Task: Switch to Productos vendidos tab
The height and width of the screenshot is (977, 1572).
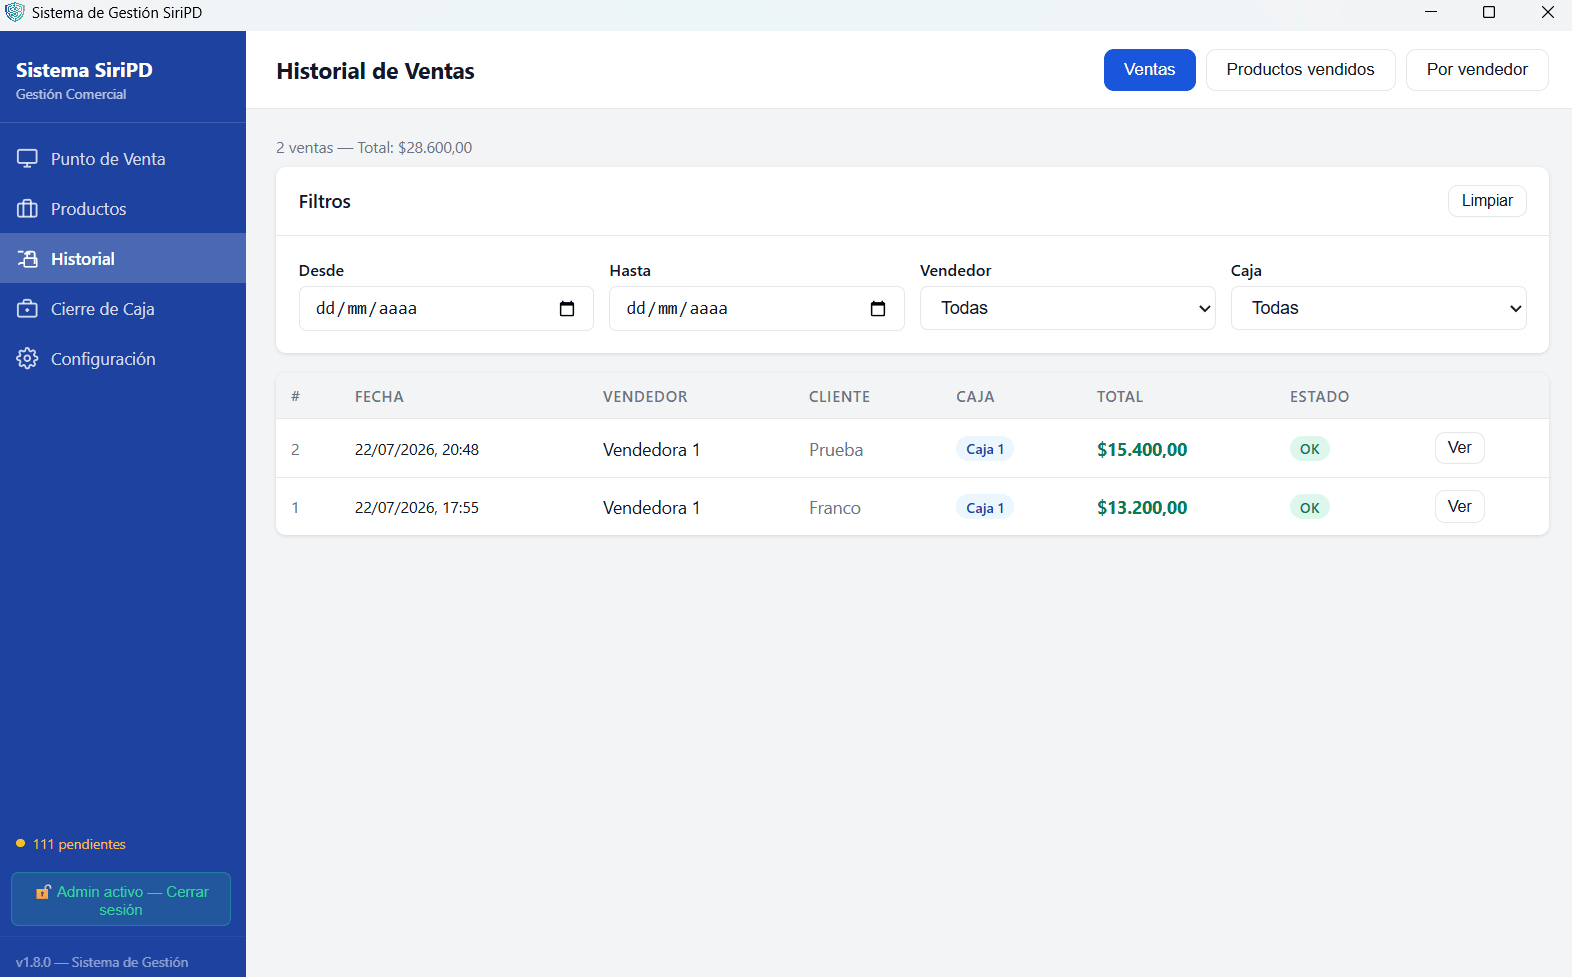Action: pyautogui.click(x=1301, y=70)
